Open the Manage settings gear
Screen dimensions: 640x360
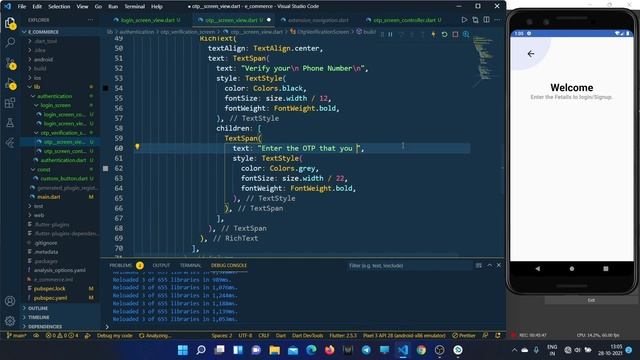click(x=10, y=321)
